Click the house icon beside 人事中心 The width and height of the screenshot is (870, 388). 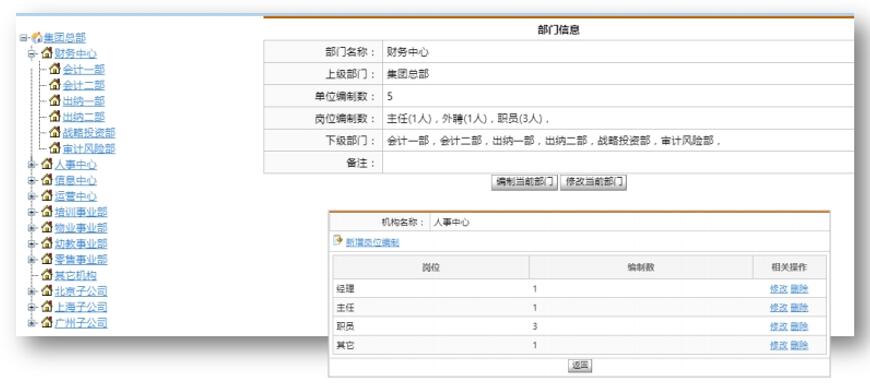pos(47,164)
